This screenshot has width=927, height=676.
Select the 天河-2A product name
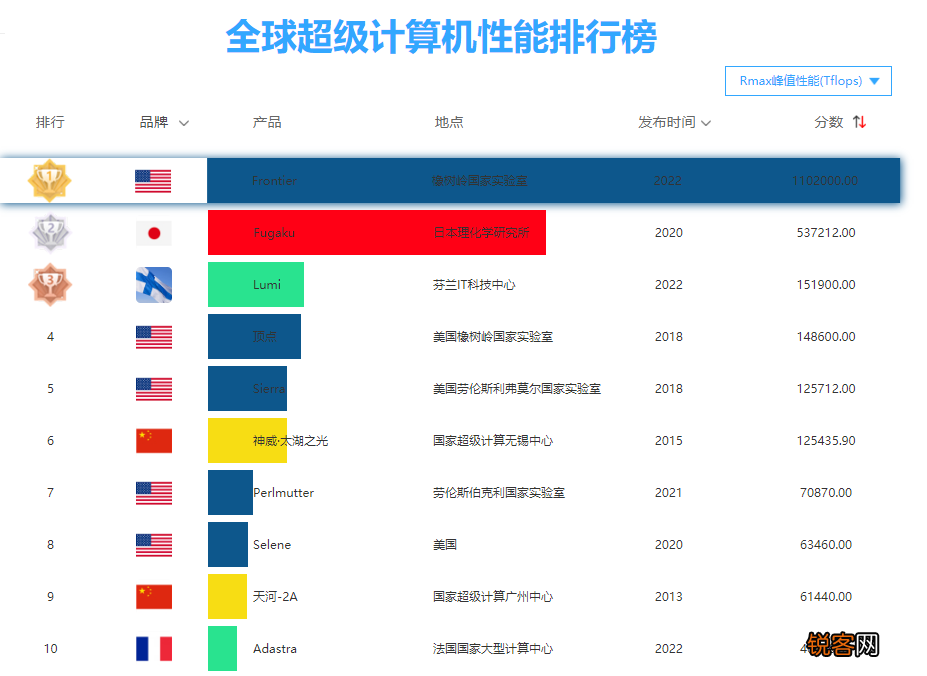click(x=275, y=597)
